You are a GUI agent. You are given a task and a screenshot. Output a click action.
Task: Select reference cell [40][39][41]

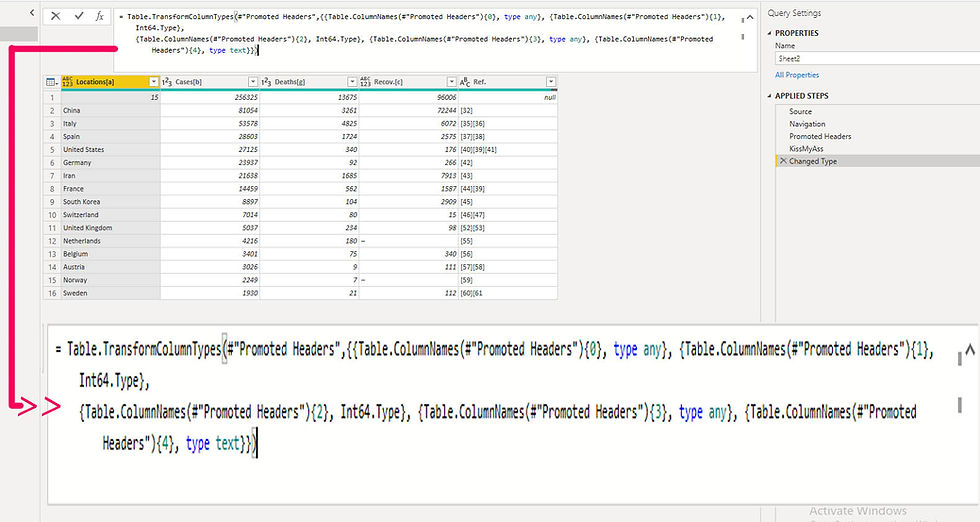(508, 149)
